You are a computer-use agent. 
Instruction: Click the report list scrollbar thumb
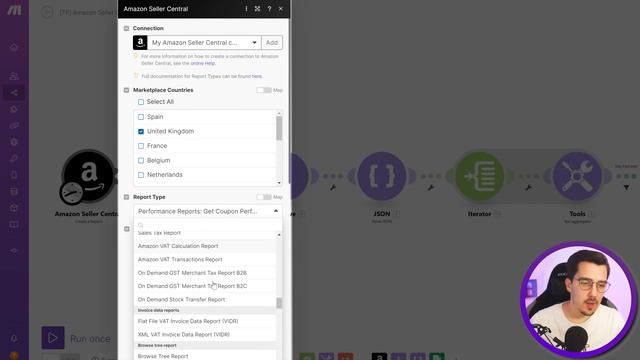click(279, 303)
